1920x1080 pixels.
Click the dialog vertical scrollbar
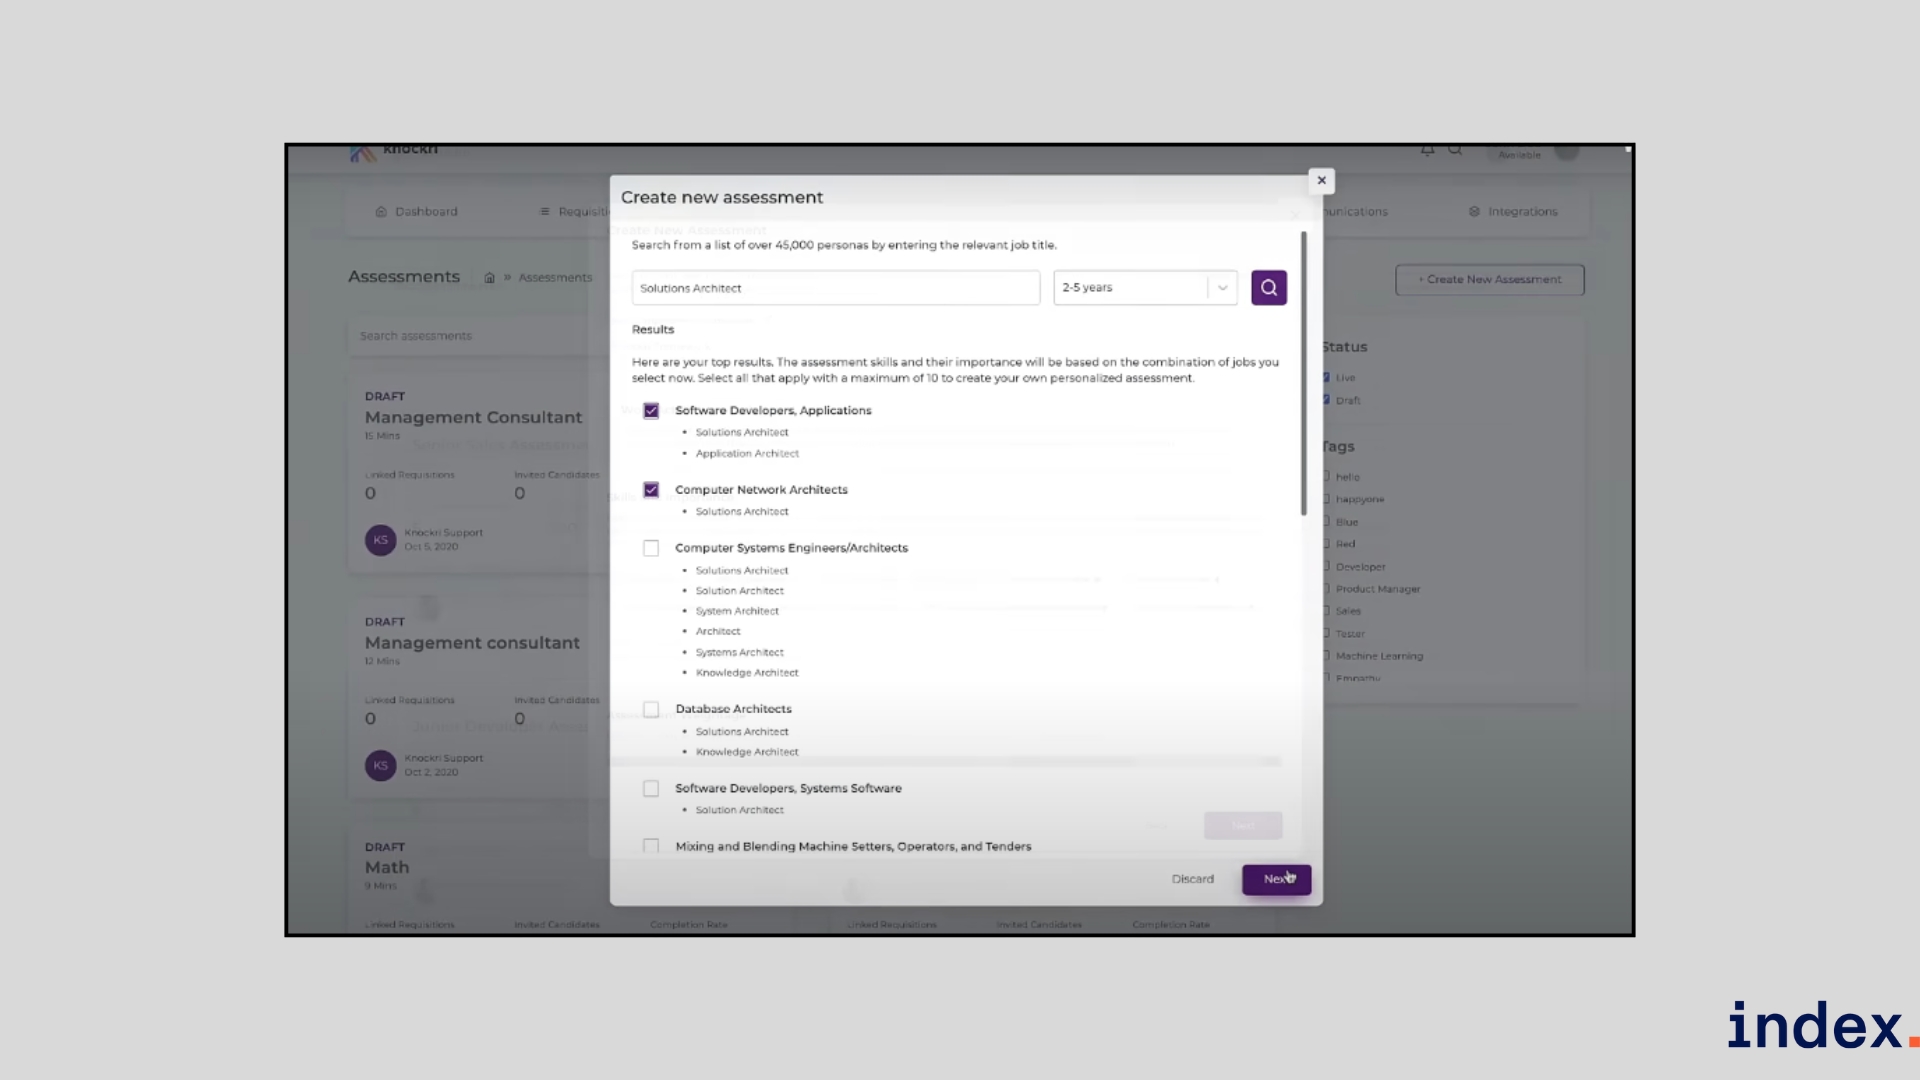point(1303,374)
